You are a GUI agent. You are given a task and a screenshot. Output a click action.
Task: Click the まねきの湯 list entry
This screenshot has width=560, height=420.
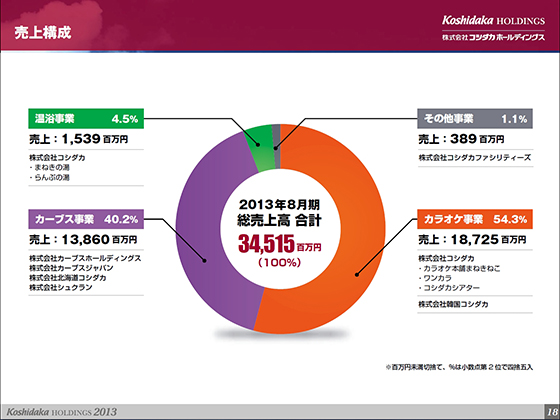click(50, 168)
